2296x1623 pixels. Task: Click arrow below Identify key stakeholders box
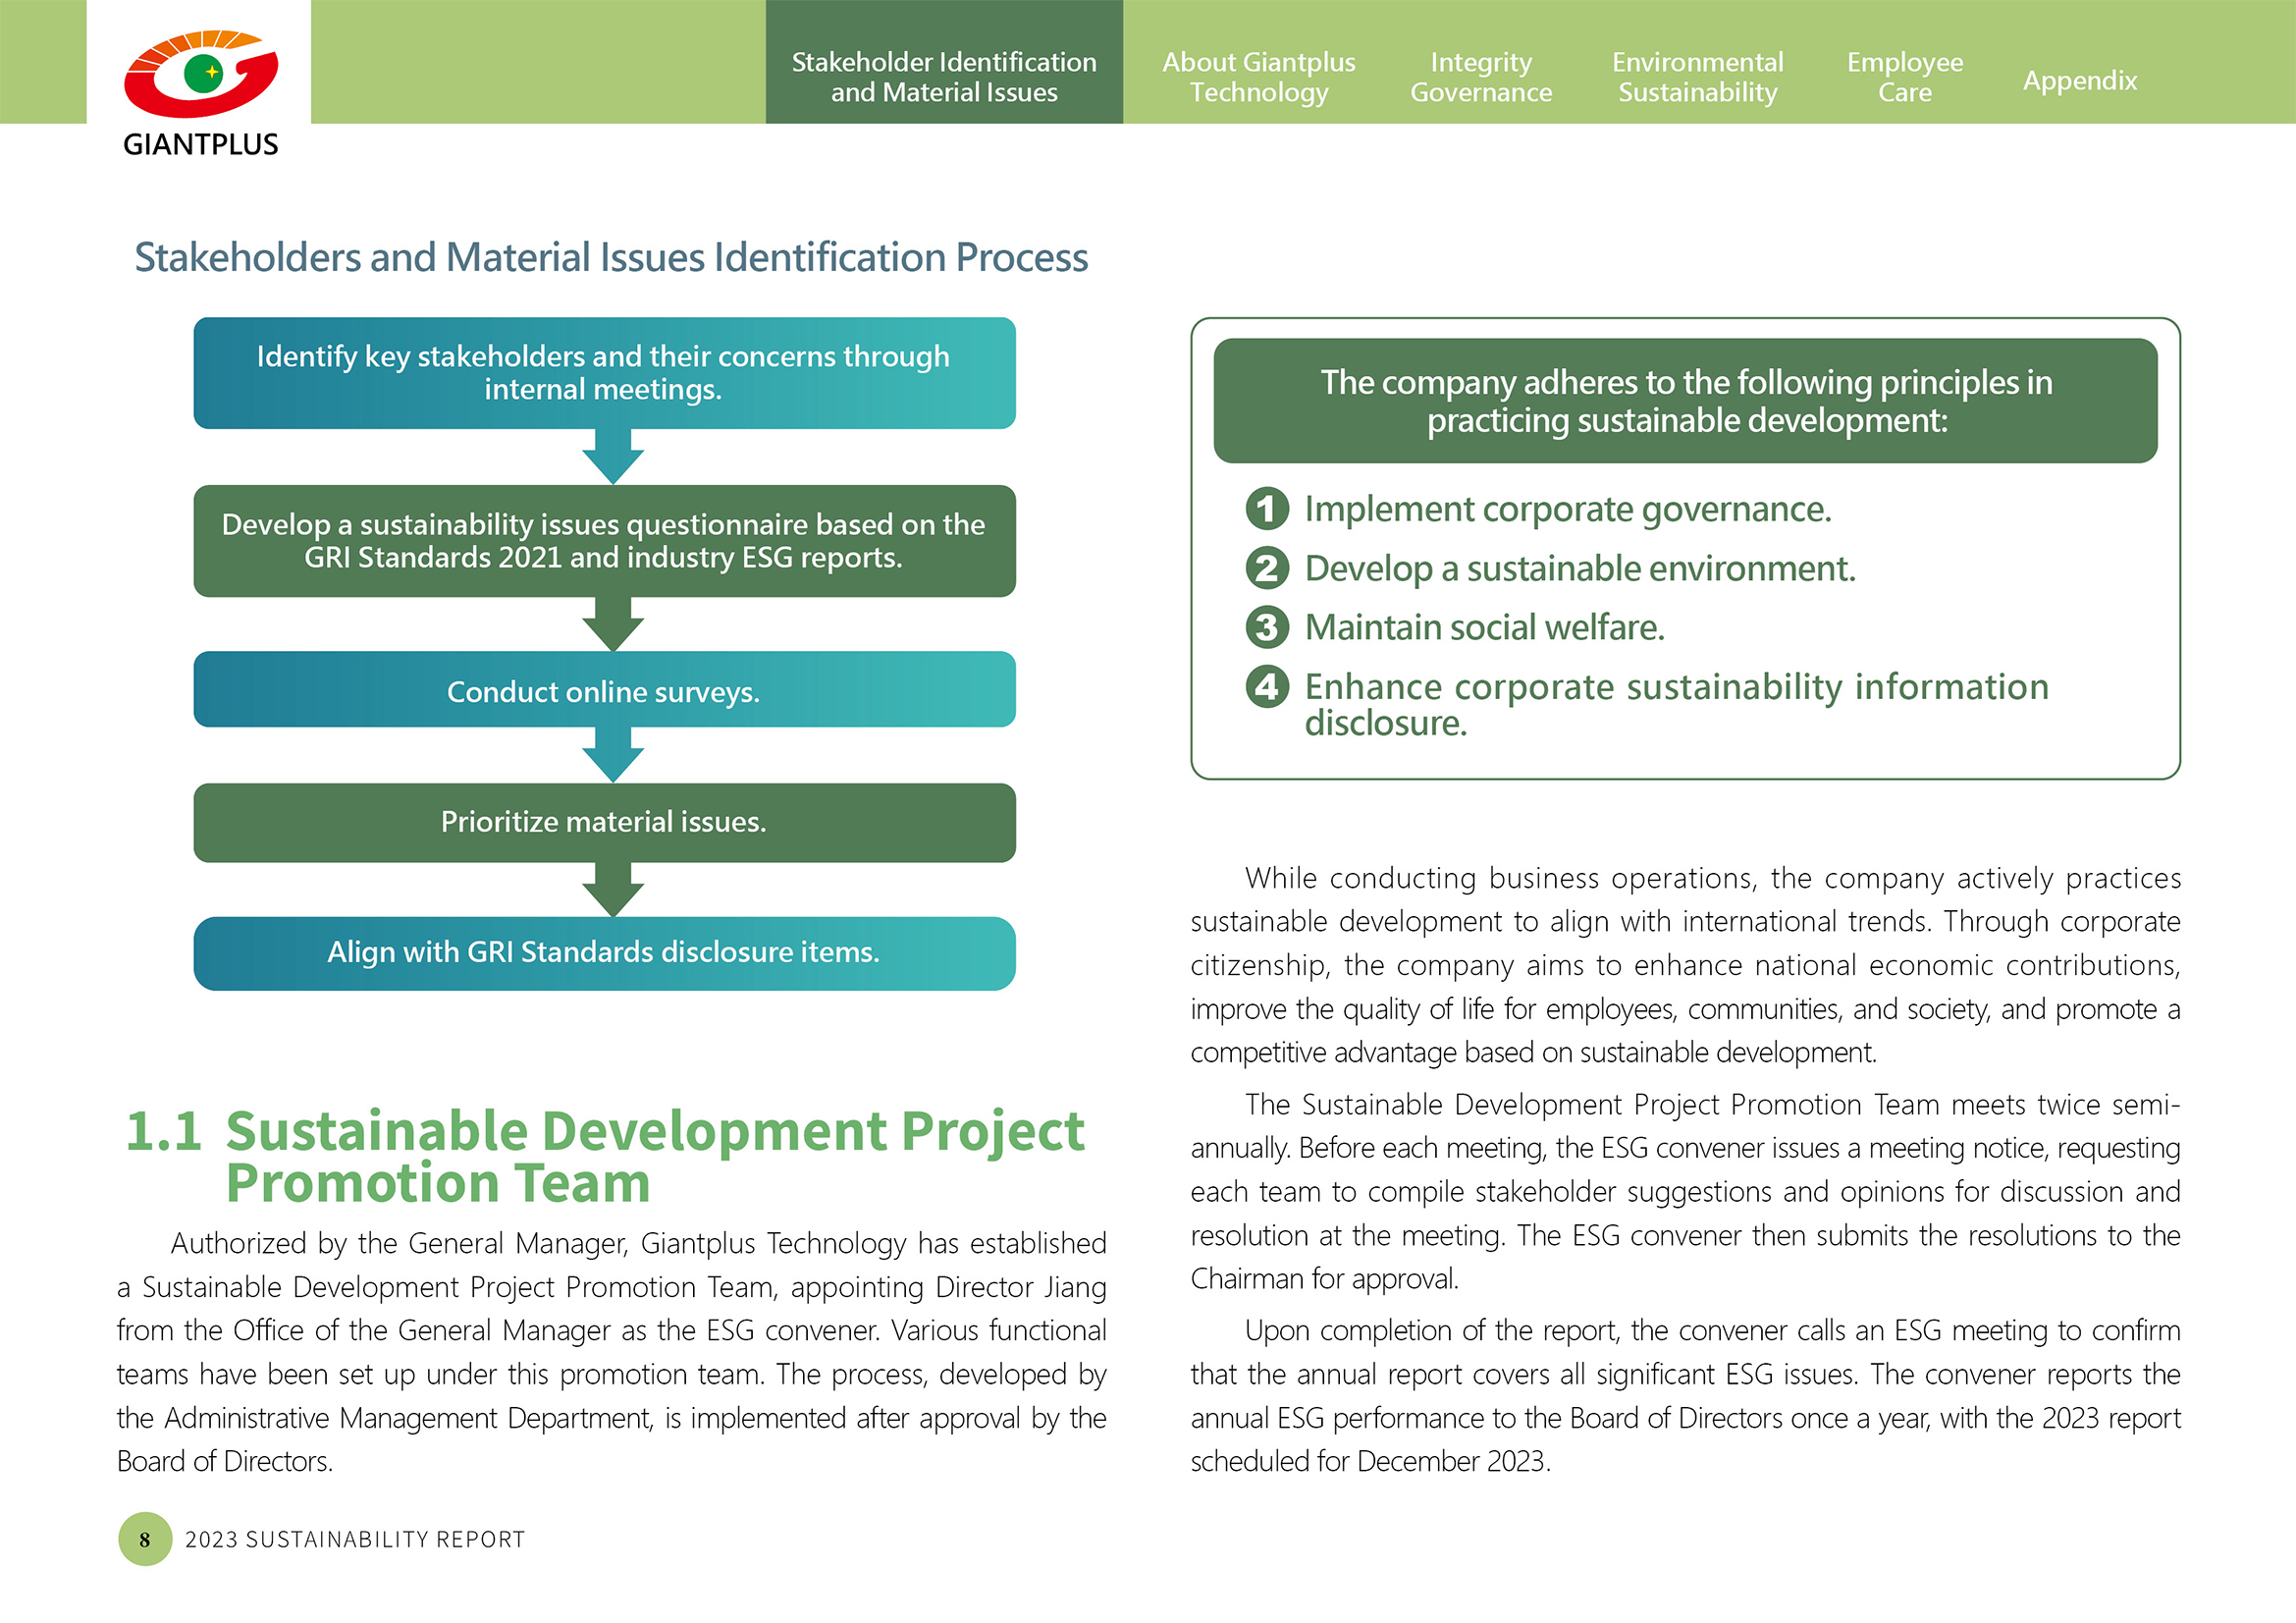[x=612, y=457]
